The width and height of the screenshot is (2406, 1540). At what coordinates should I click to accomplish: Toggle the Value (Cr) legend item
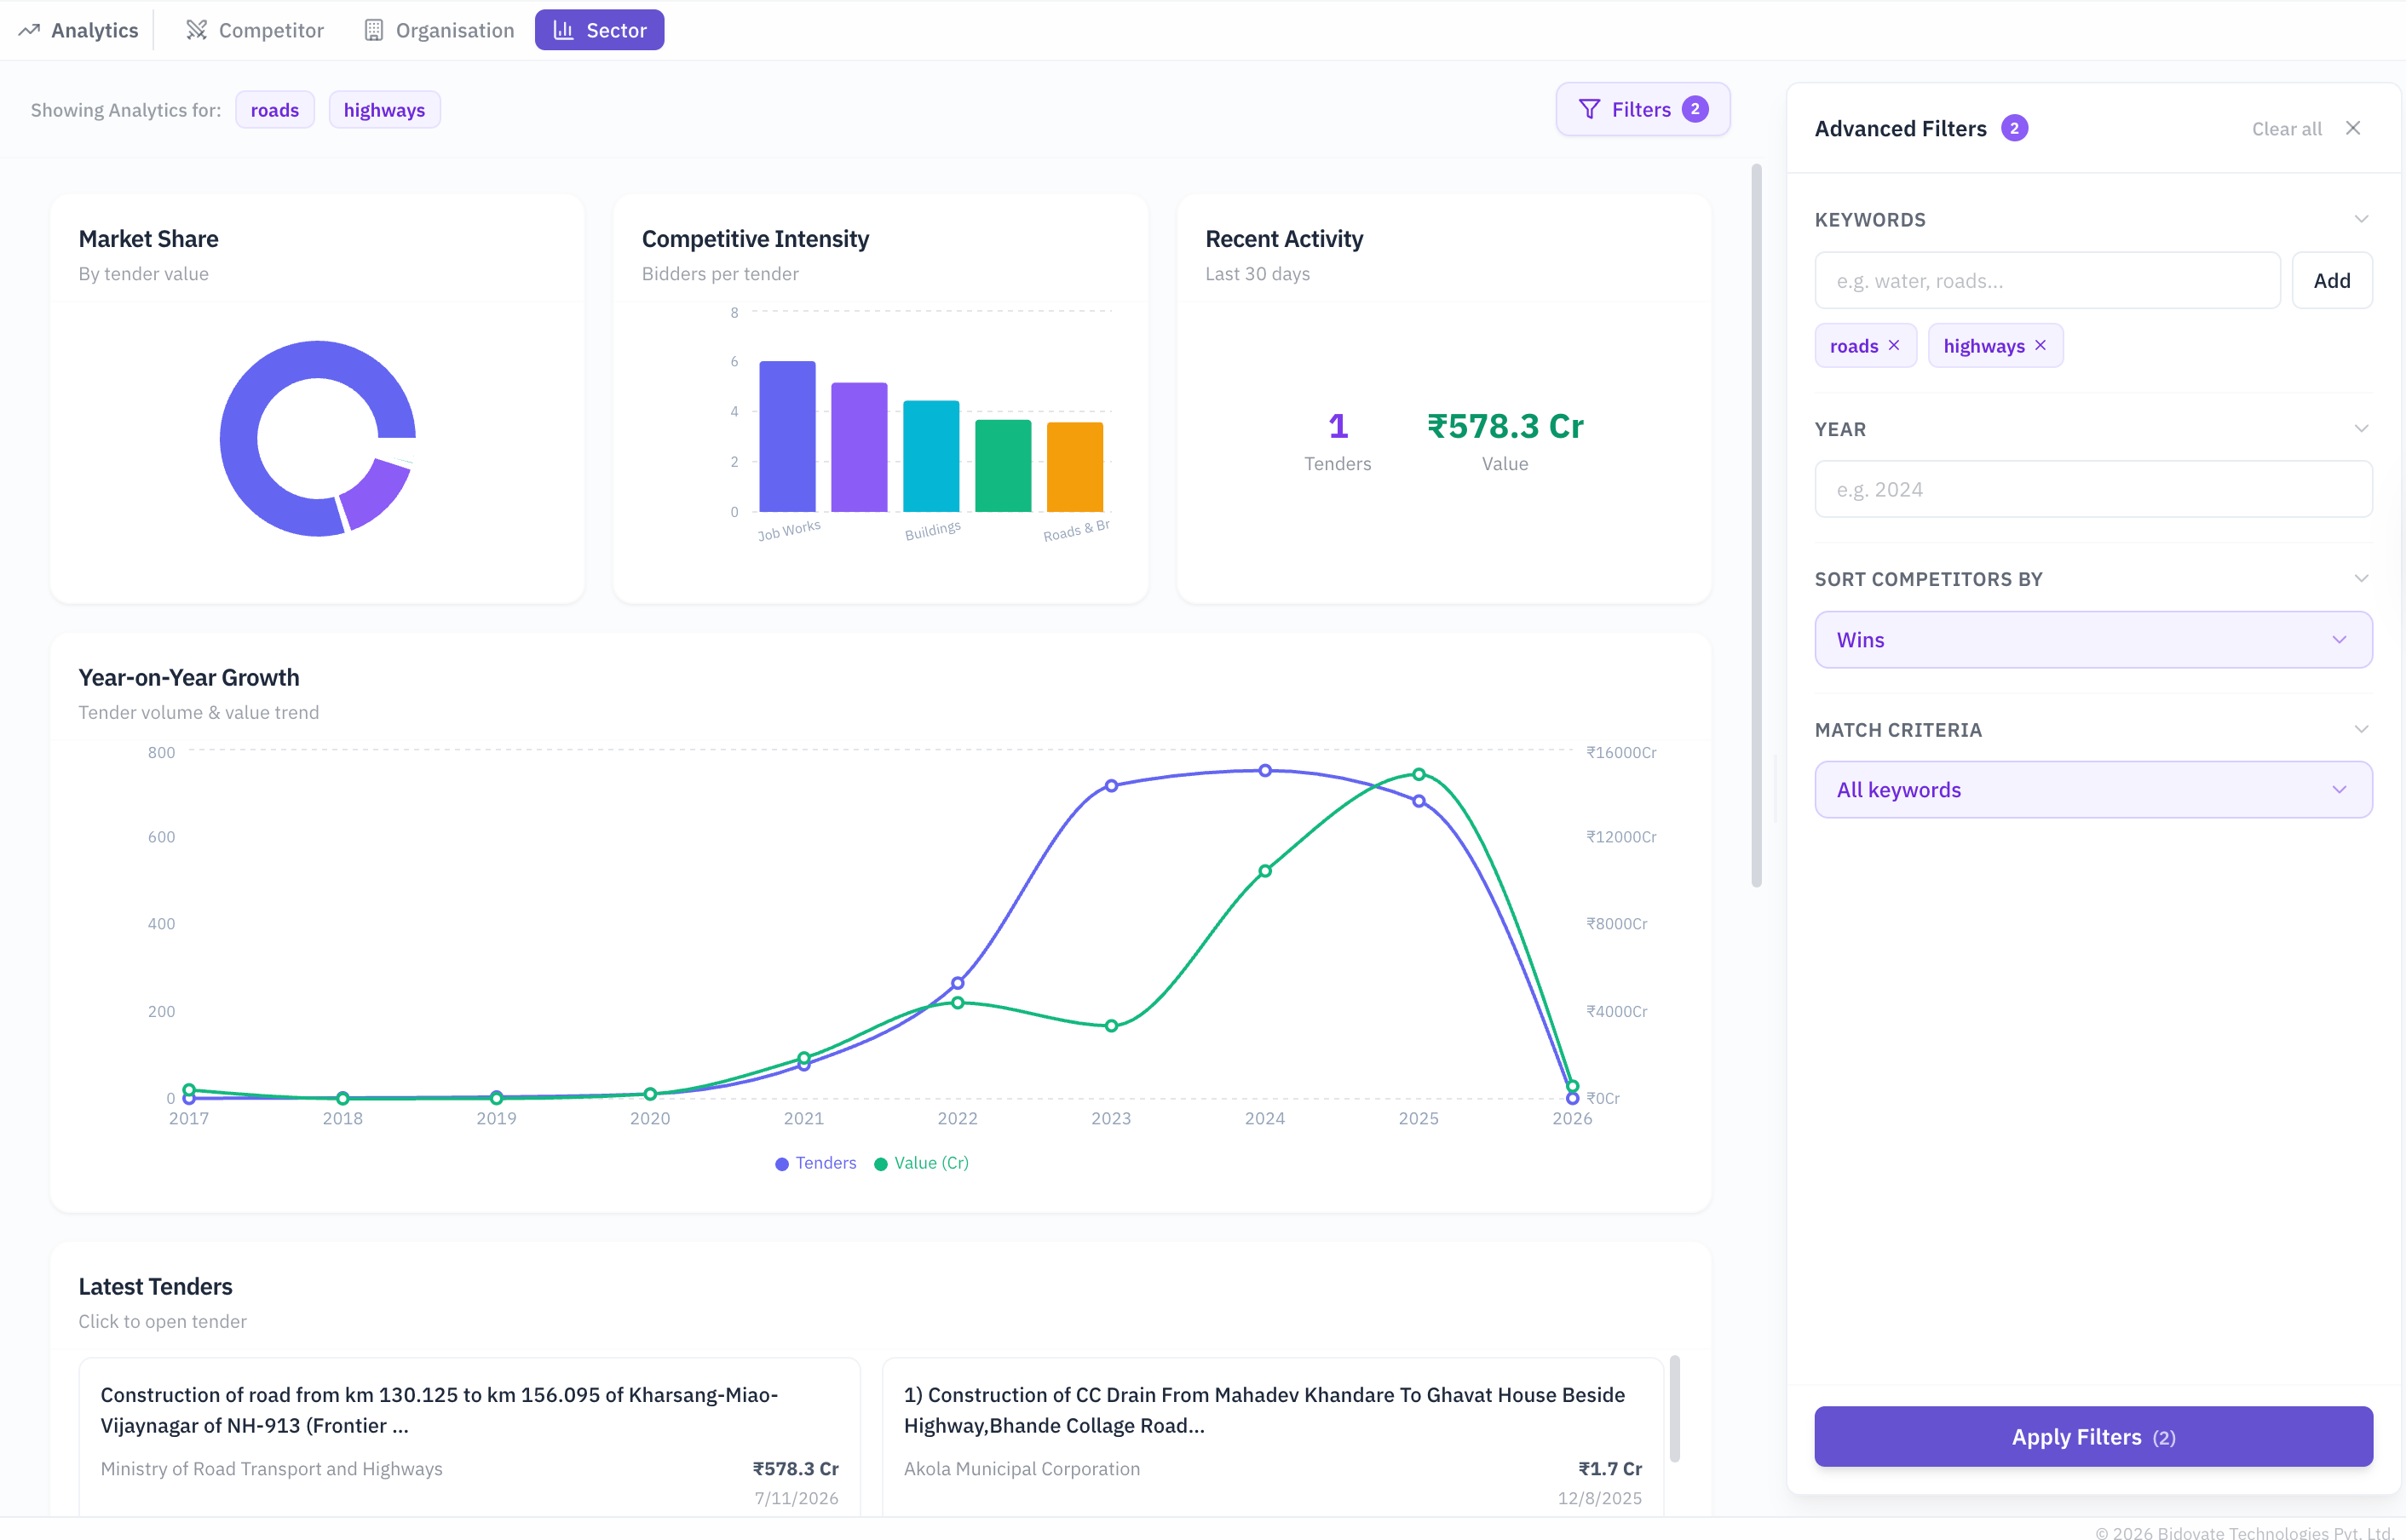tap(921, 1163)
